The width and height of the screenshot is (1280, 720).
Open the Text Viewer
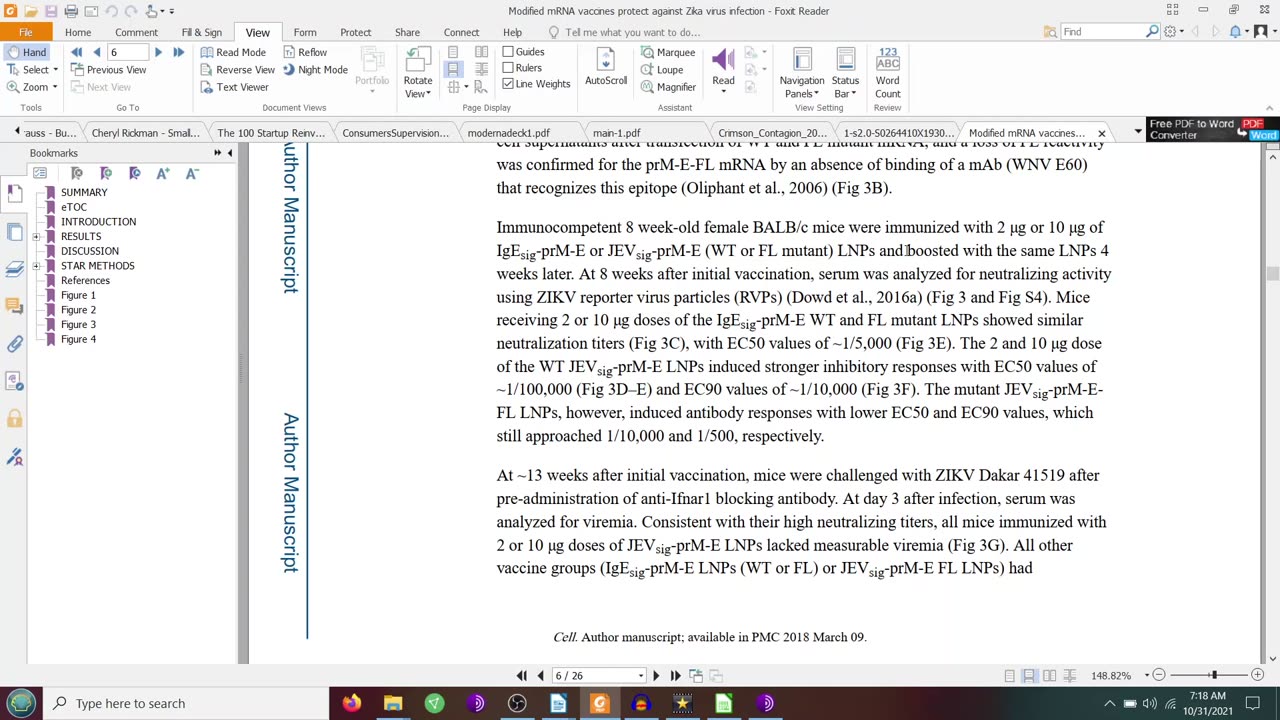point(234,87)
